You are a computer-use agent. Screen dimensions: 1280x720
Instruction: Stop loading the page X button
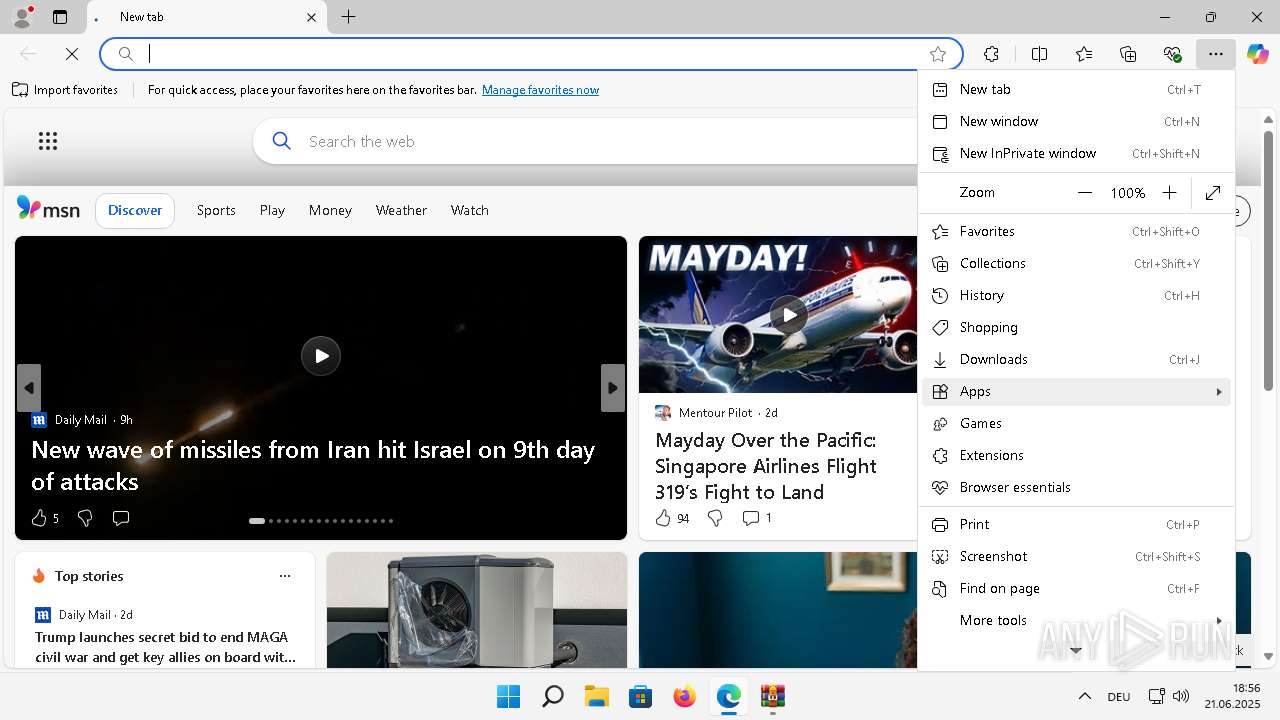(x=72, y=54)
